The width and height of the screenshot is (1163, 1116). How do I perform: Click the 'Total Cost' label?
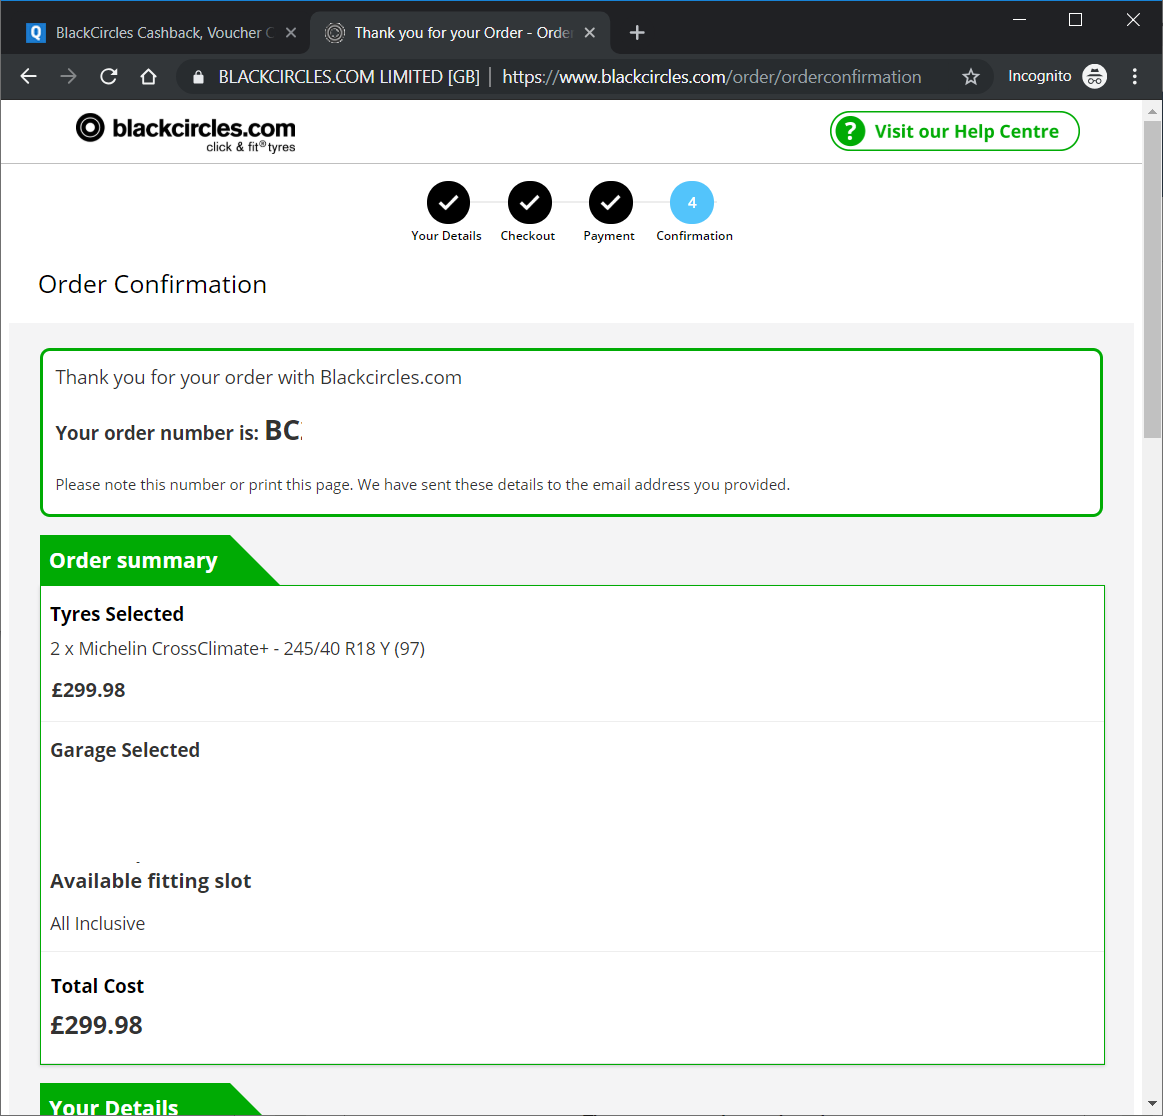tap(97, 986)
